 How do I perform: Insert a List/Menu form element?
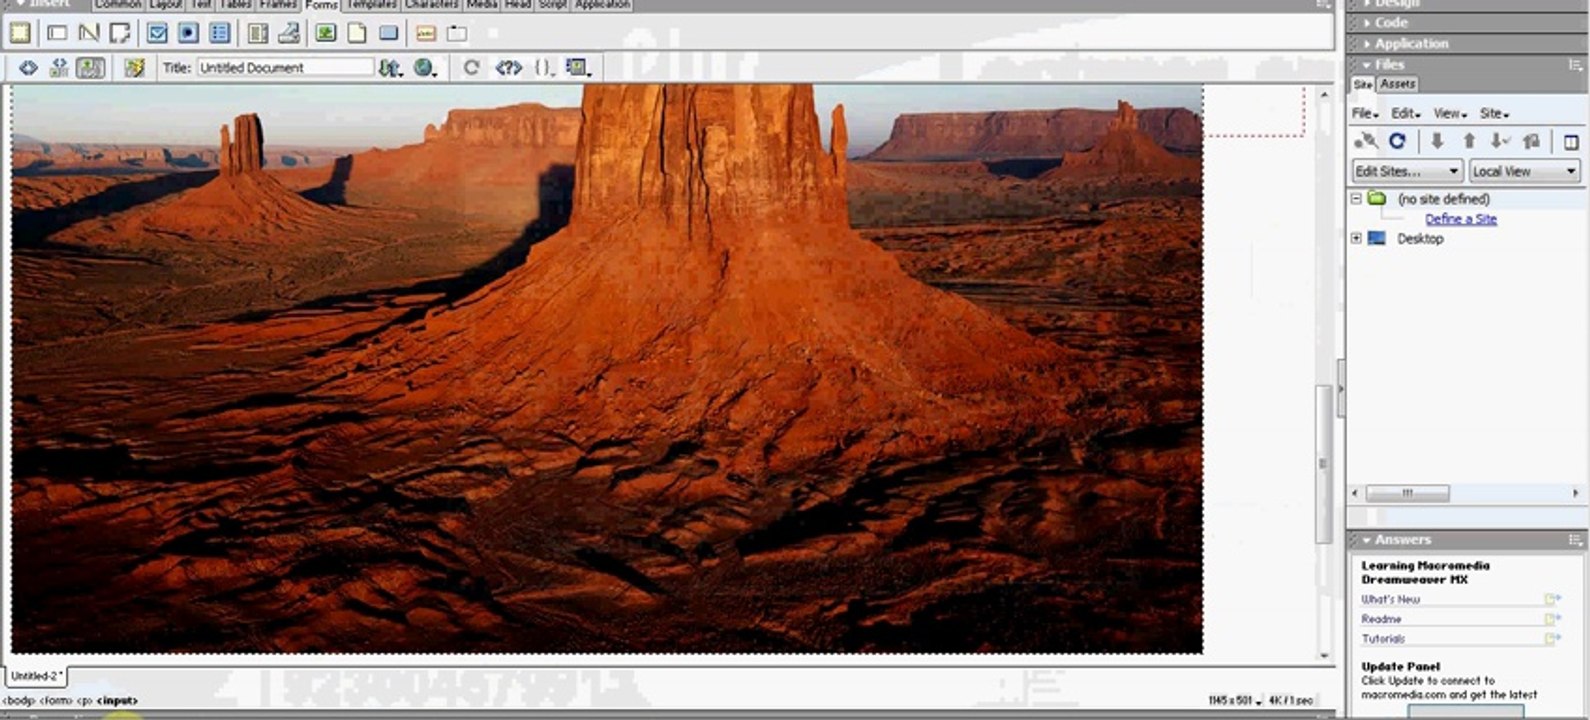click(257, 33)
